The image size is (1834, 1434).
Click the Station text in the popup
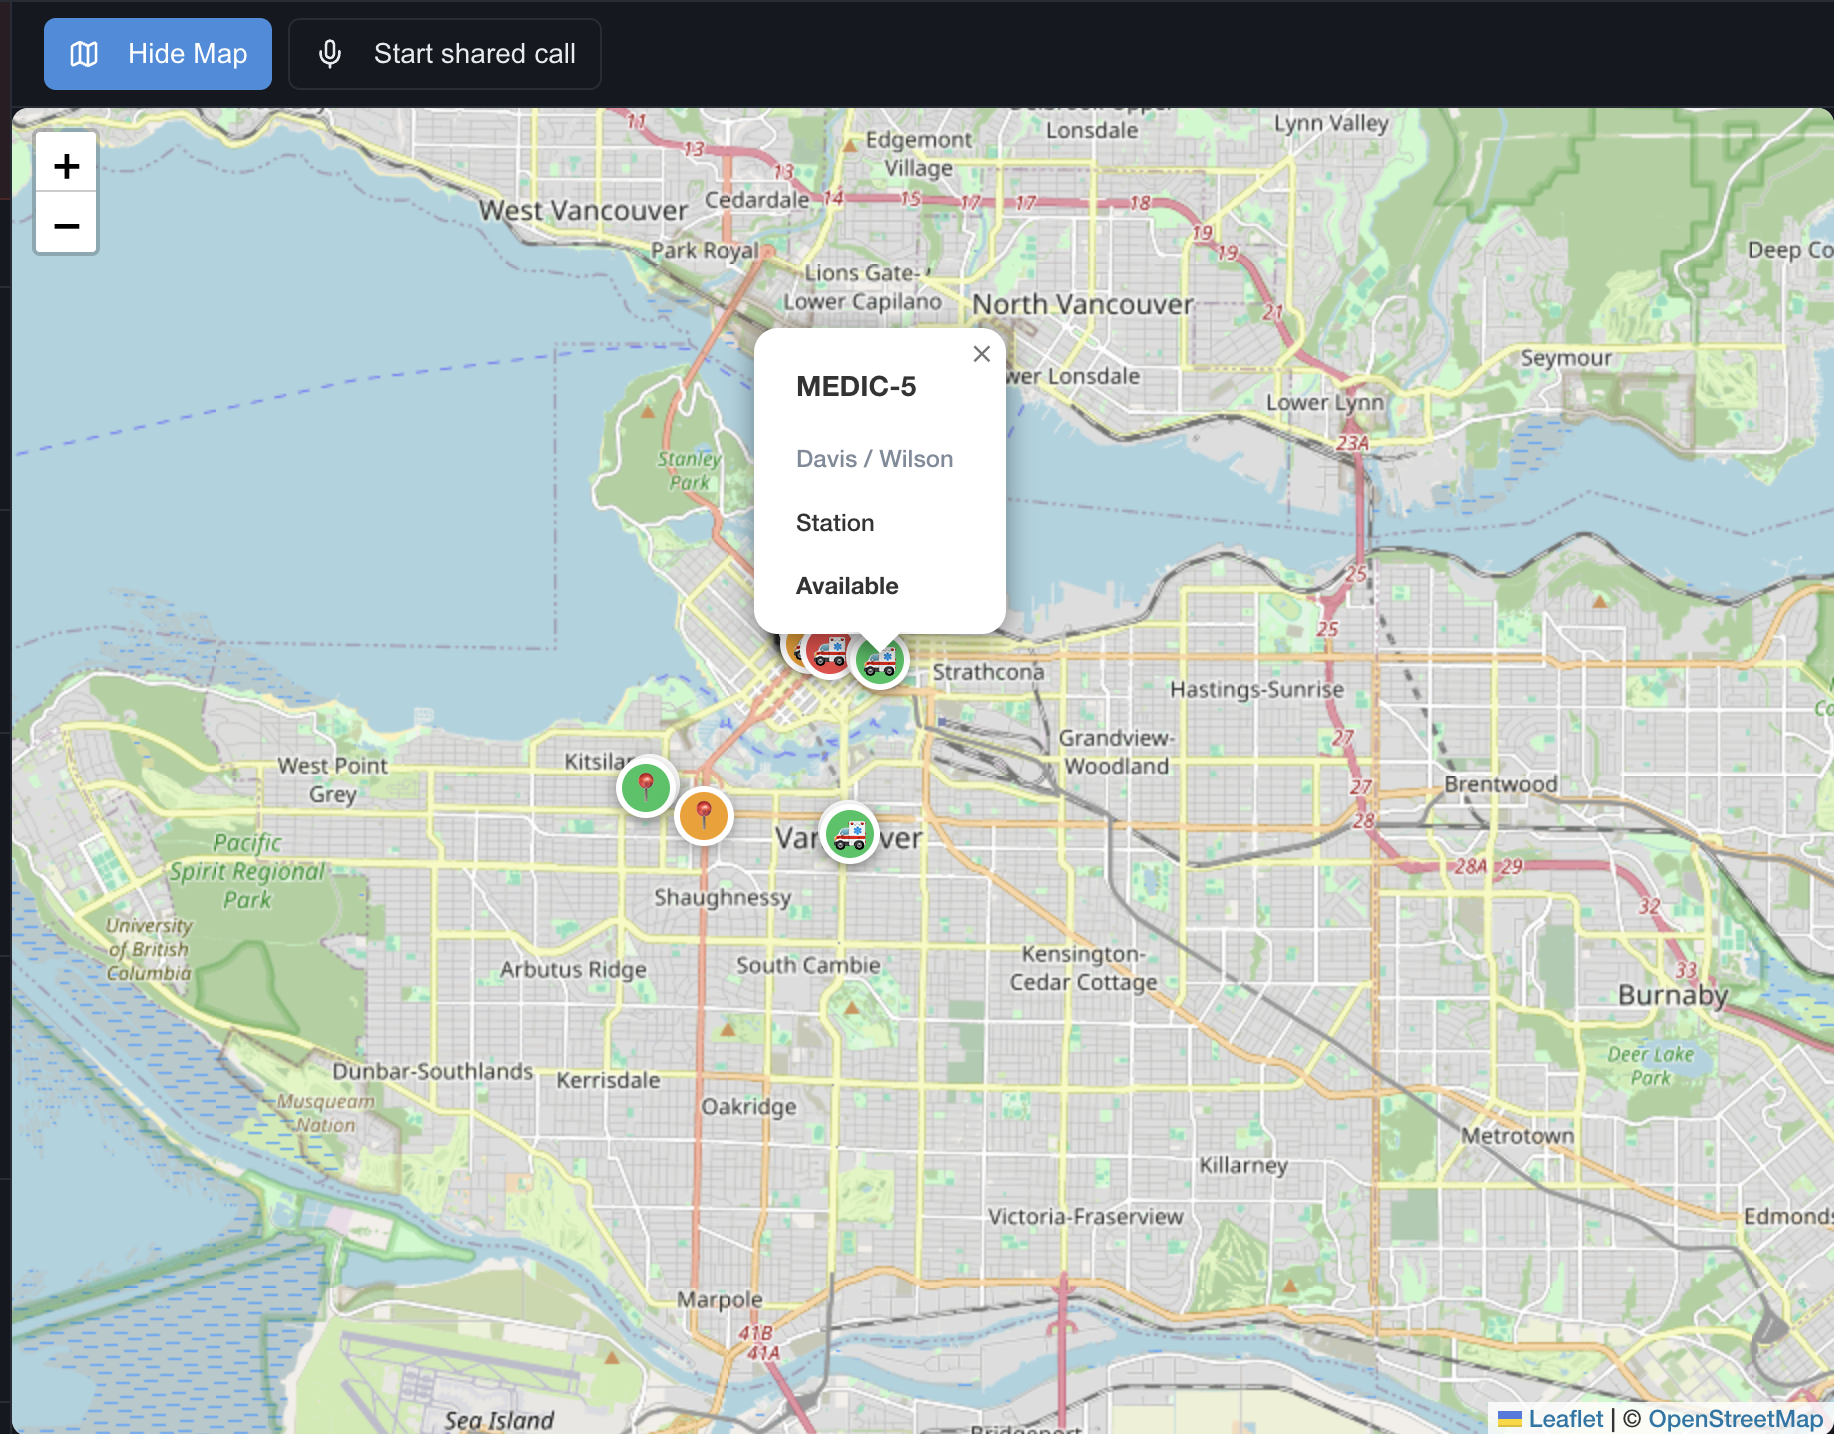(x=835, y=523)
